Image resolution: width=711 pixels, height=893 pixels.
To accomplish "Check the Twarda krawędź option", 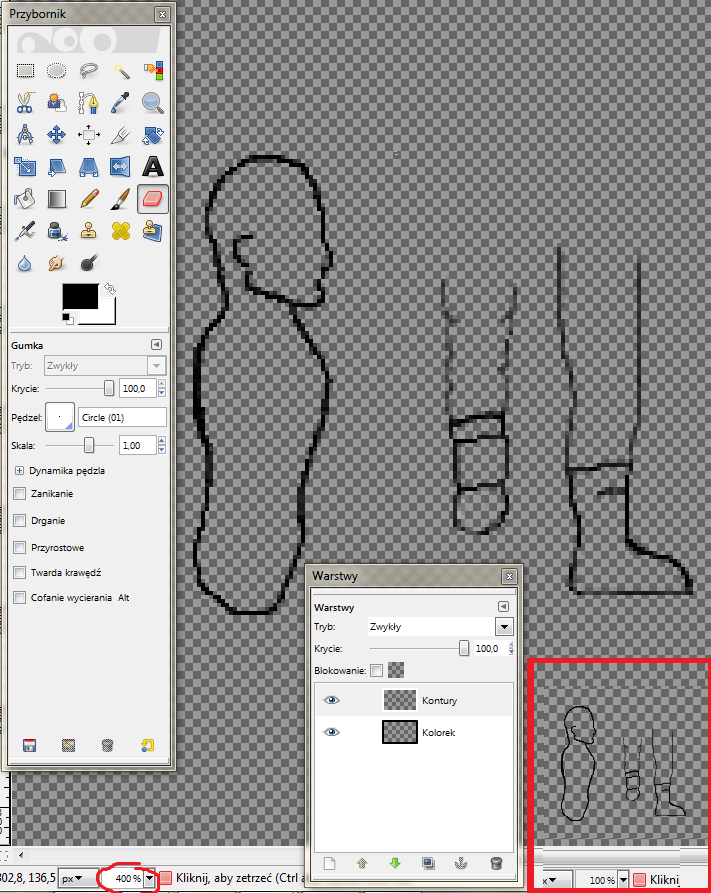I will pyautogui.click(x=20, y=572).
